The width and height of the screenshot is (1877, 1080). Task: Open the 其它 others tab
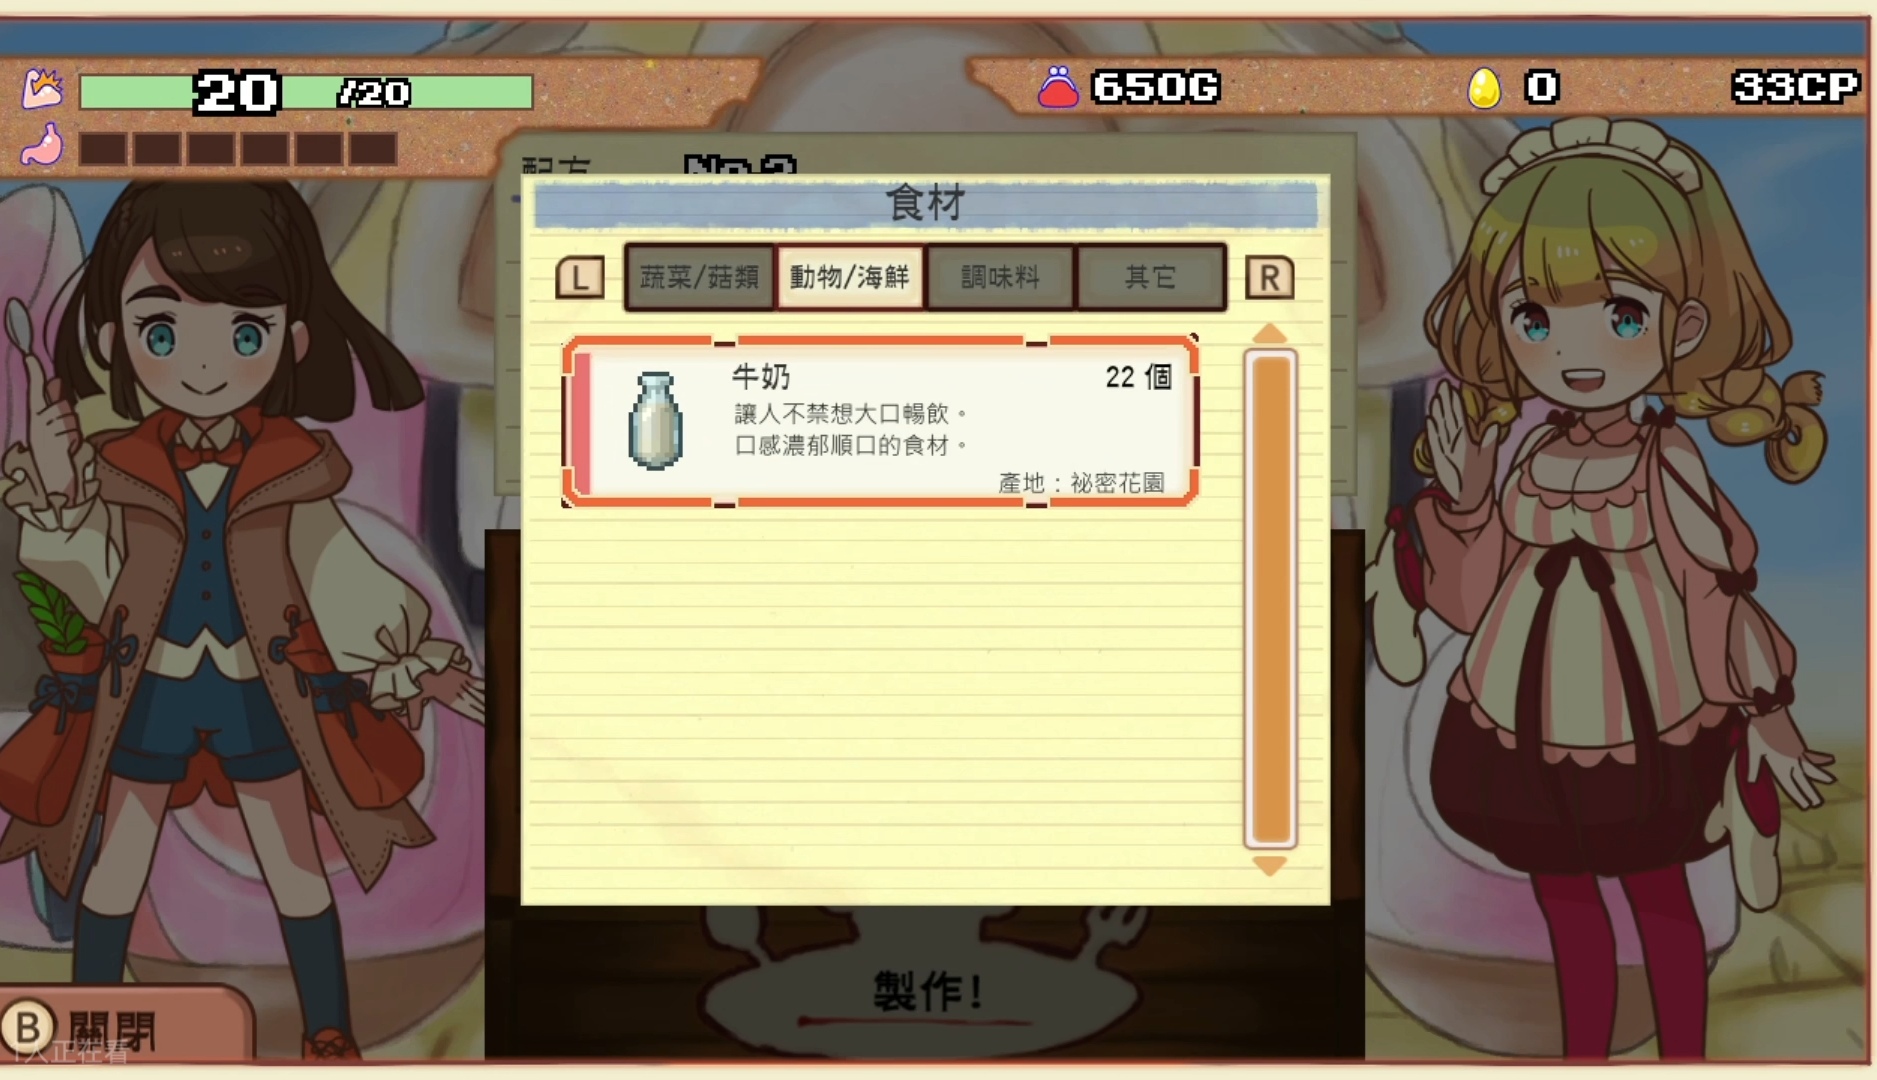tap(1150, 277)
